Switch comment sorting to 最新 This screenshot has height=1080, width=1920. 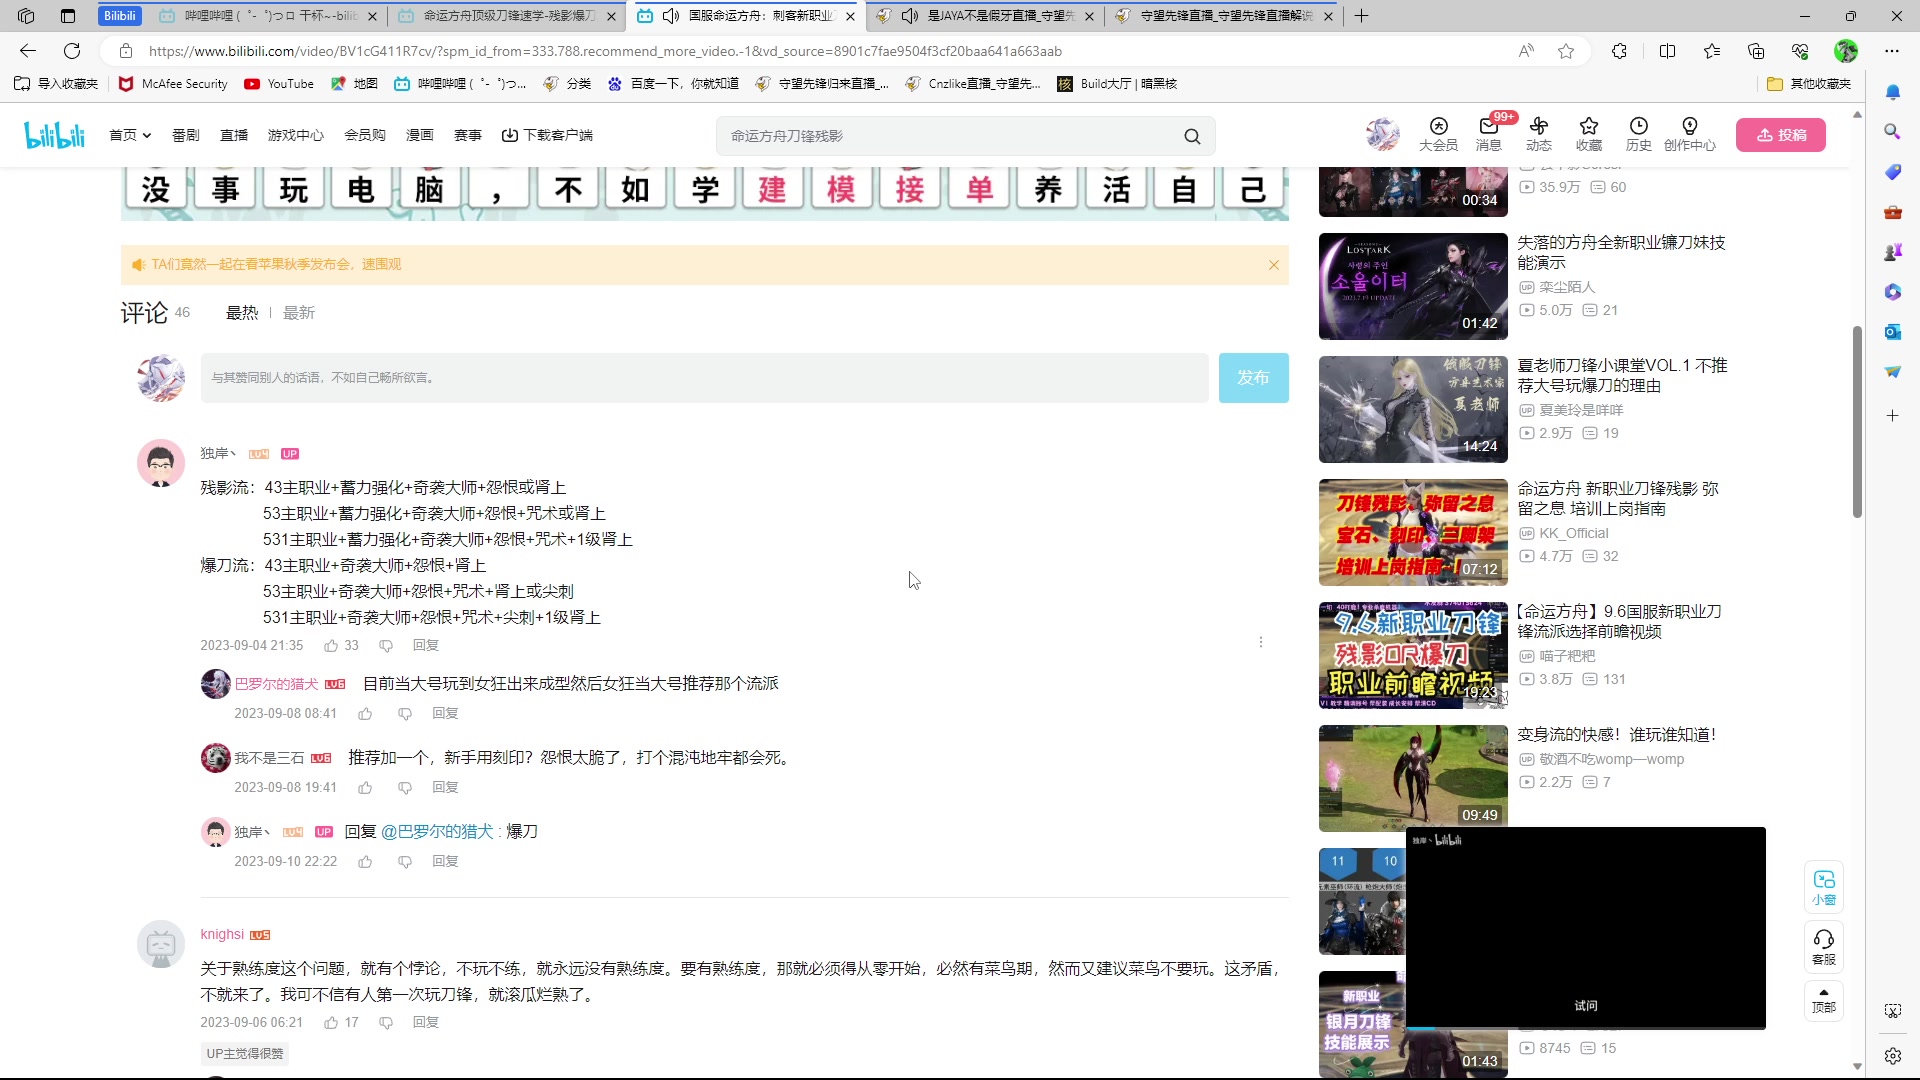pyautogui.click(x=298, y=312)
